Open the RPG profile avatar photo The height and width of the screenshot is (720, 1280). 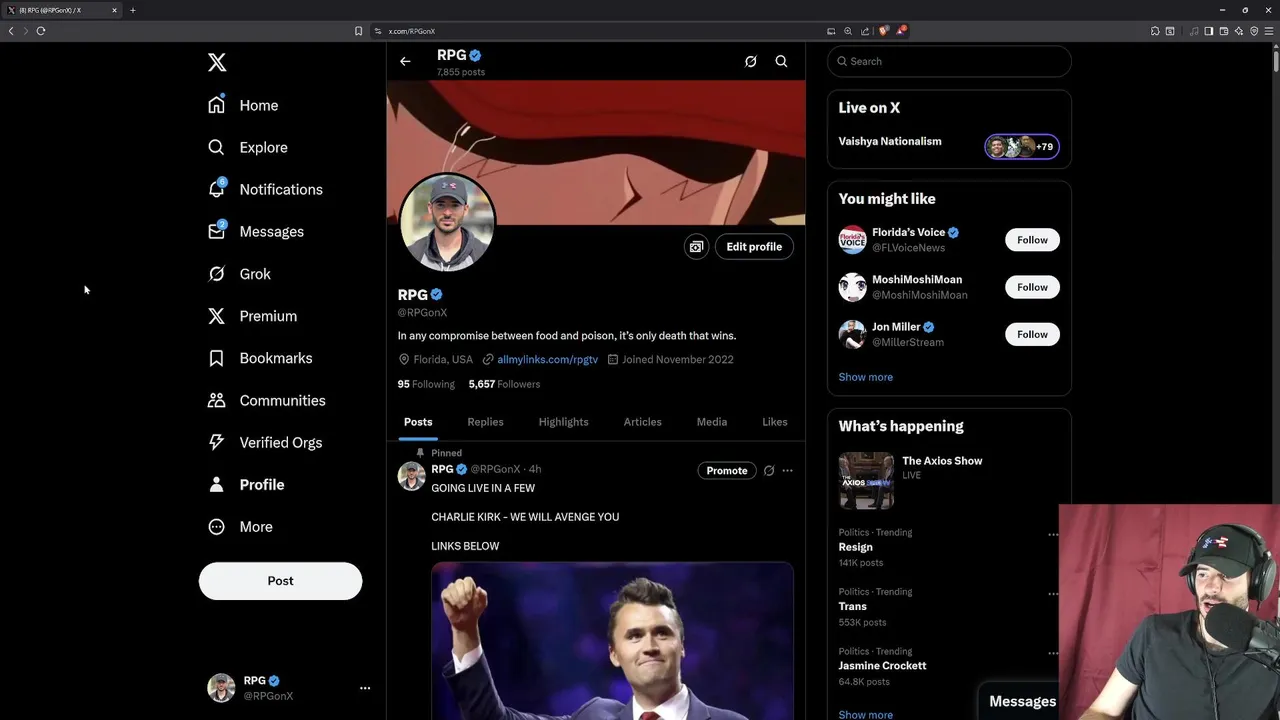pyautogui.click(x=447, y=222)
